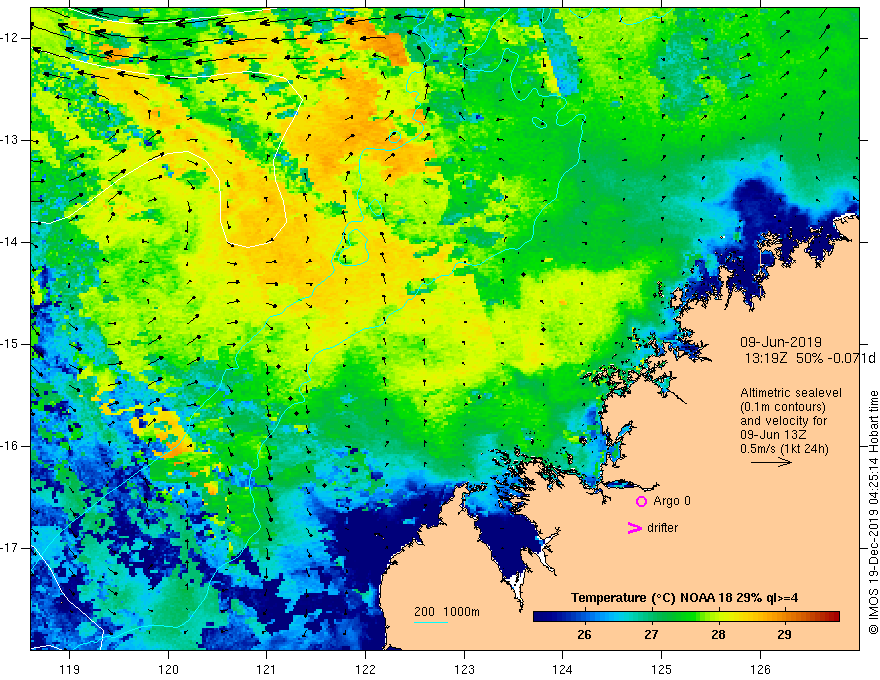Click the magenta drifter arrow legend marker

tap(634, 528)
